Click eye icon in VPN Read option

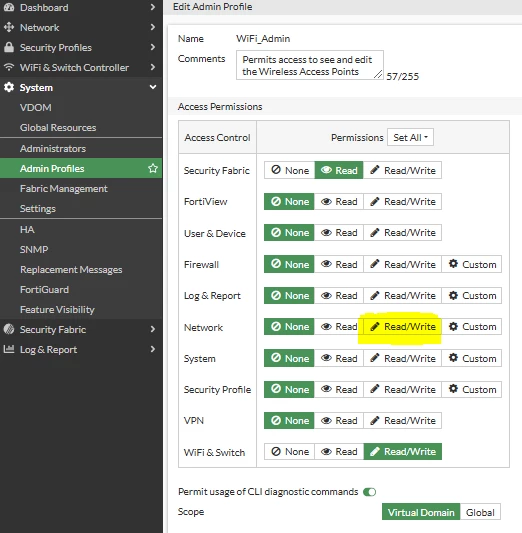point(326,420)
